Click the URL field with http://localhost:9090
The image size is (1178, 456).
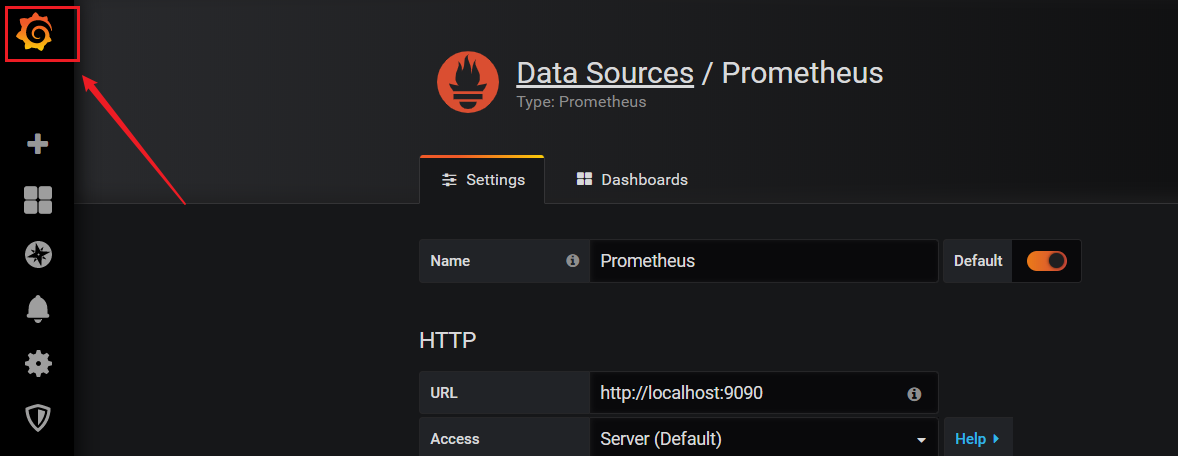pos(763,392)
